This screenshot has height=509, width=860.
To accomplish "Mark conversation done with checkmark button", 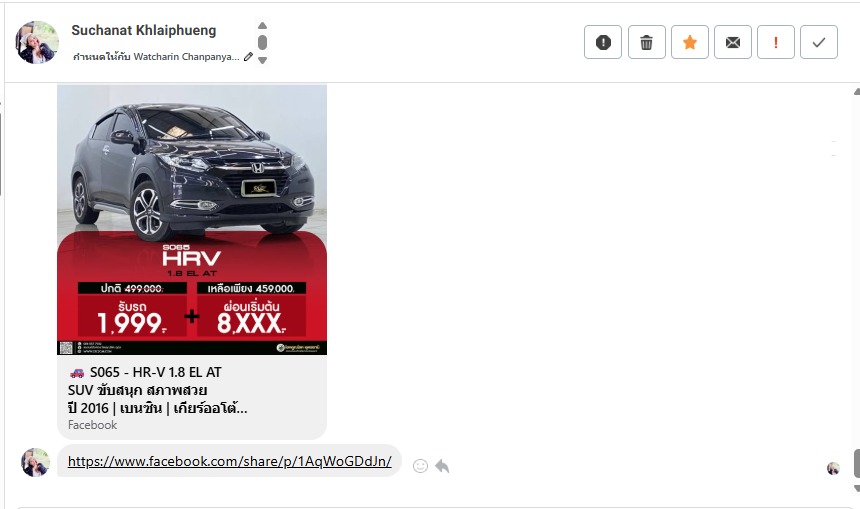I will 819,42.
